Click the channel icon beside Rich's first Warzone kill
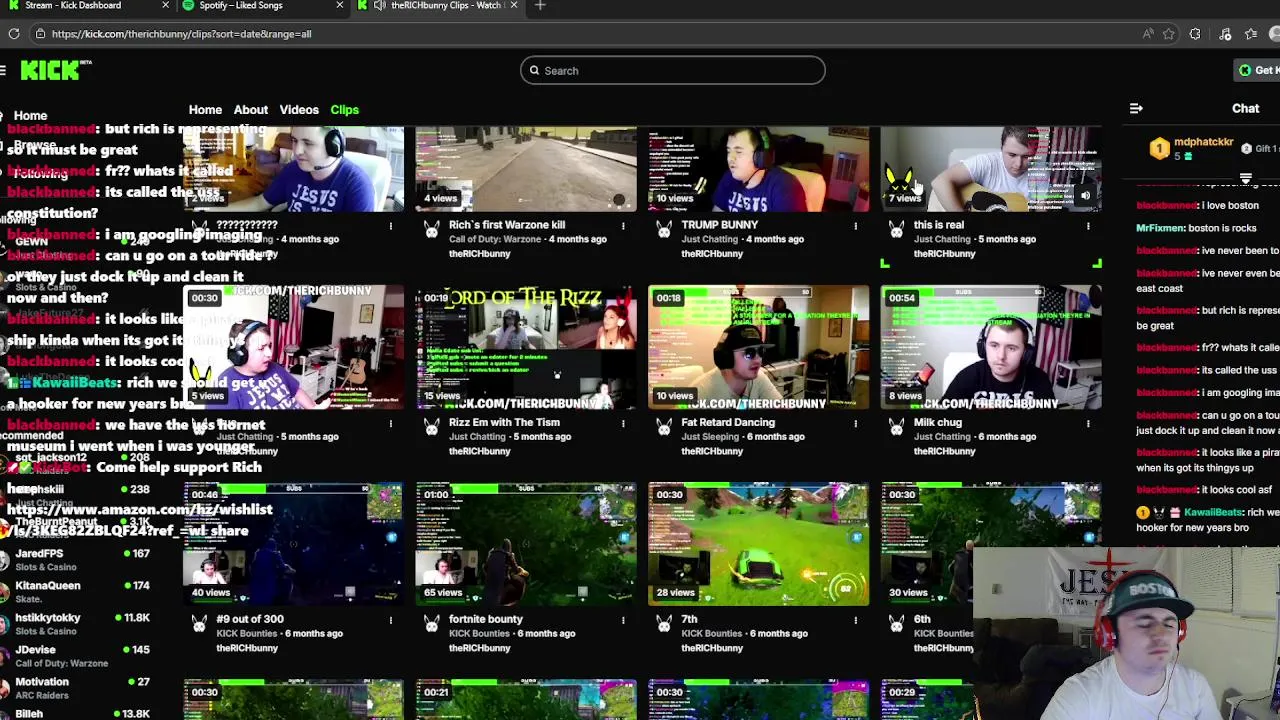1280x720 pixels. [x=431, y=230]
